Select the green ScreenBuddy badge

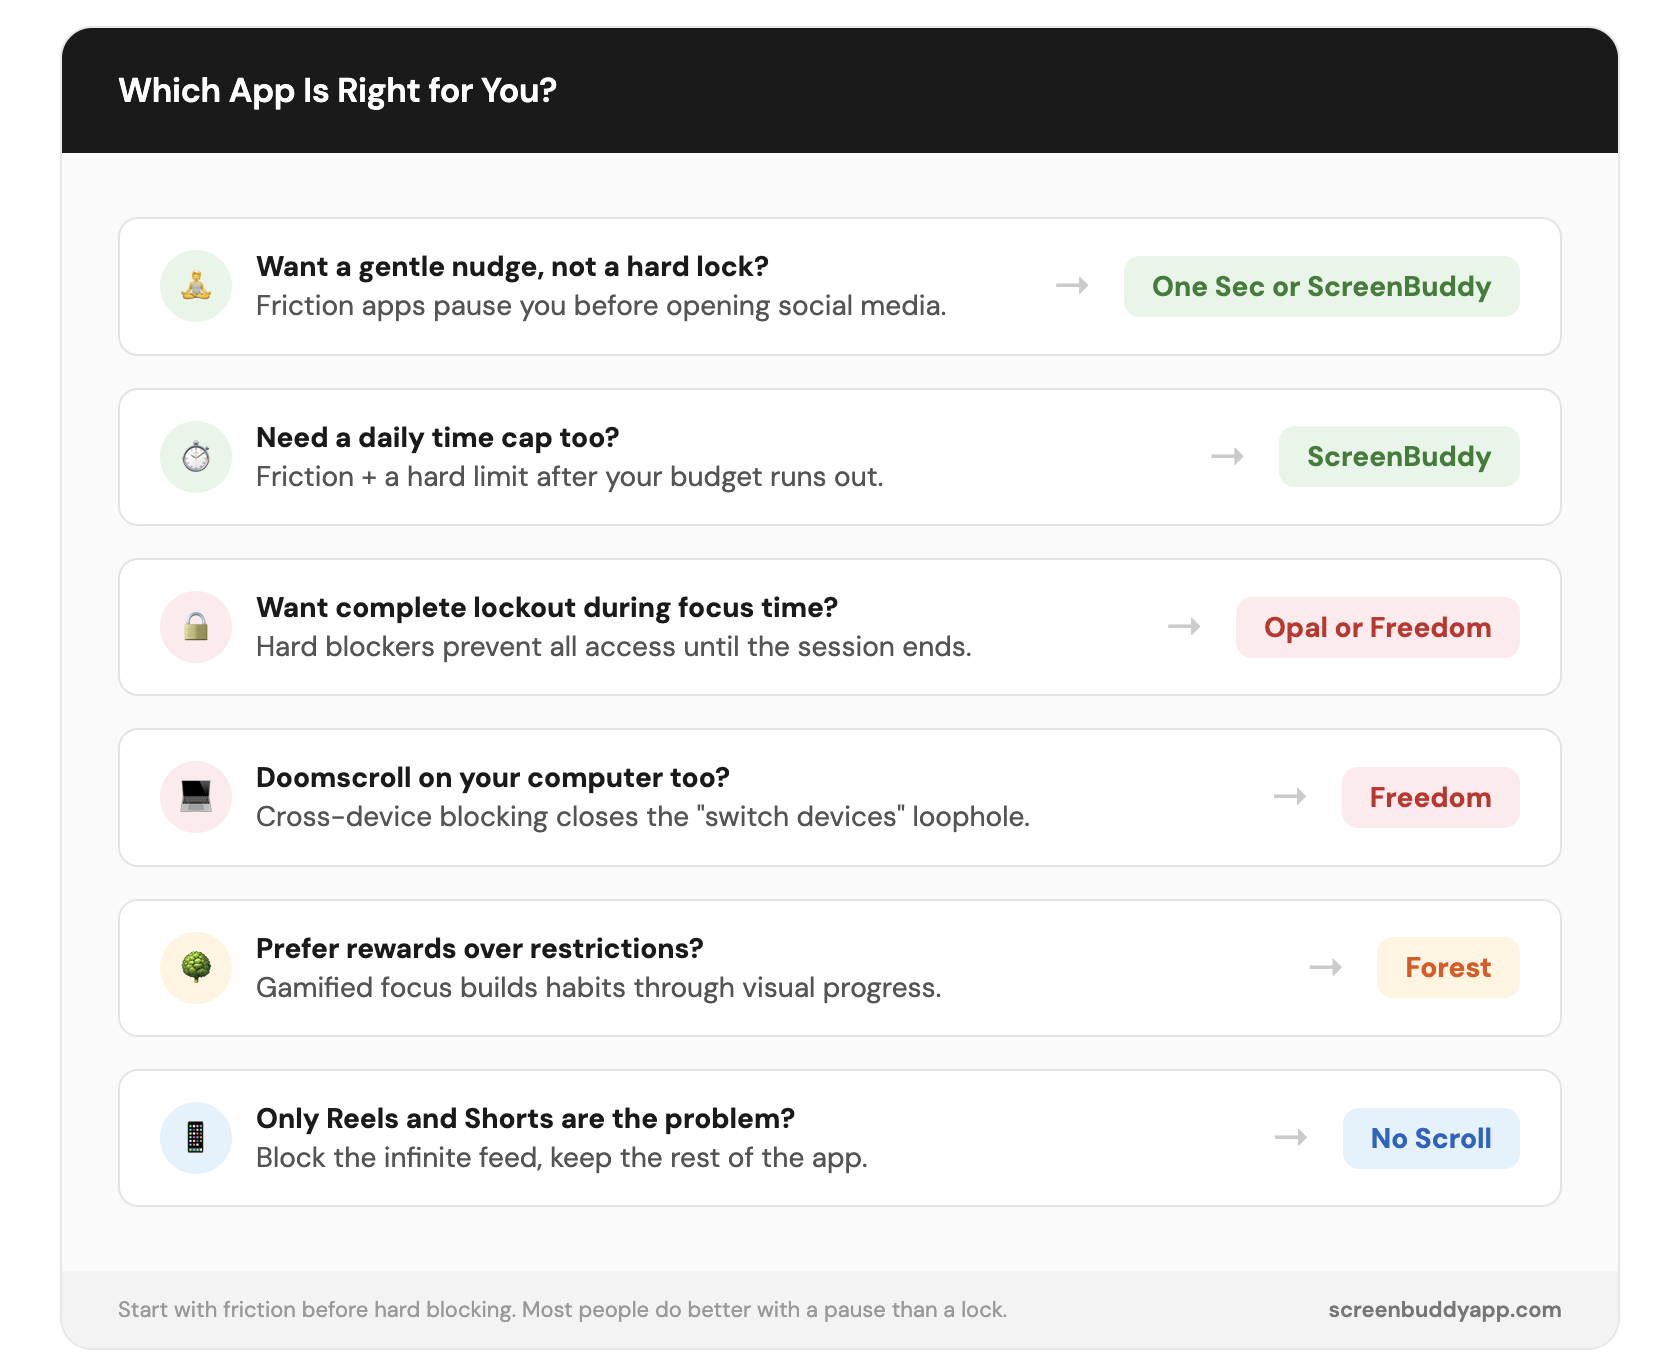(x=1398, y=457)
